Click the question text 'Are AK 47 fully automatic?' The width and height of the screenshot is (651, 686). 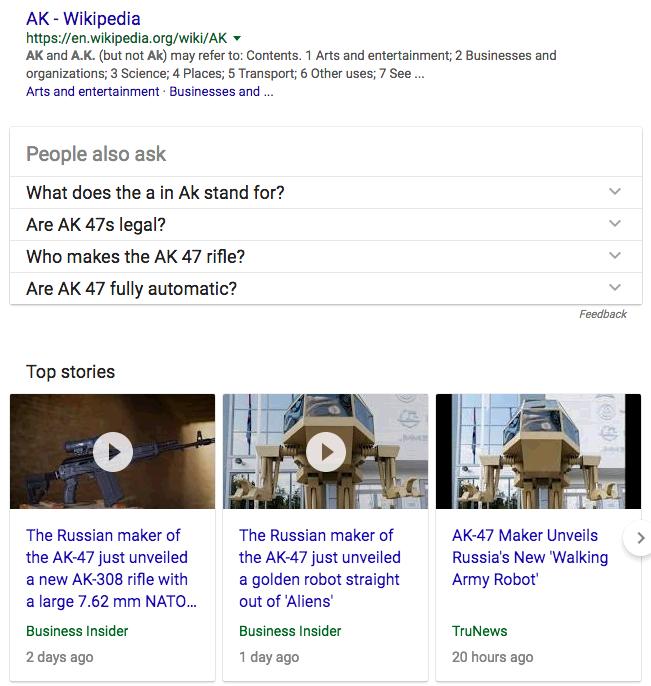point(131,289)
